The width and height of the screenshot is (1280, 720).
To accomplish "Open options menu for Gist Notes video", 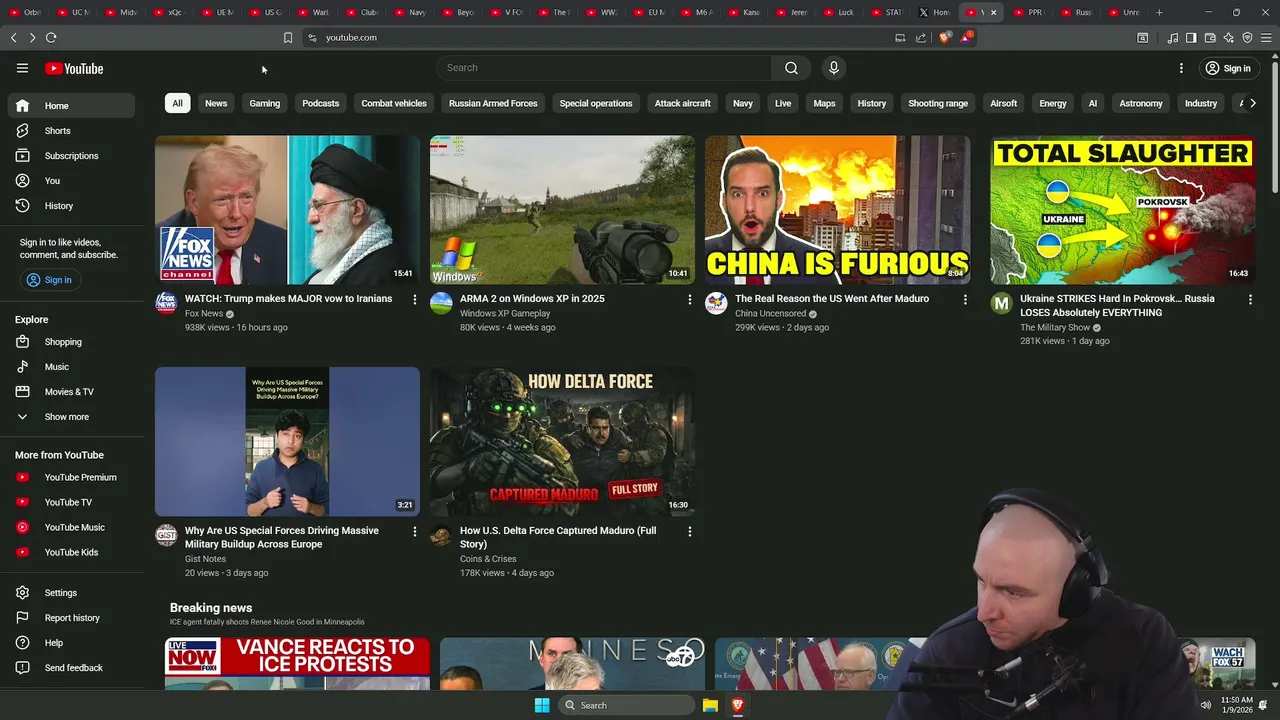I will point(414,531).
